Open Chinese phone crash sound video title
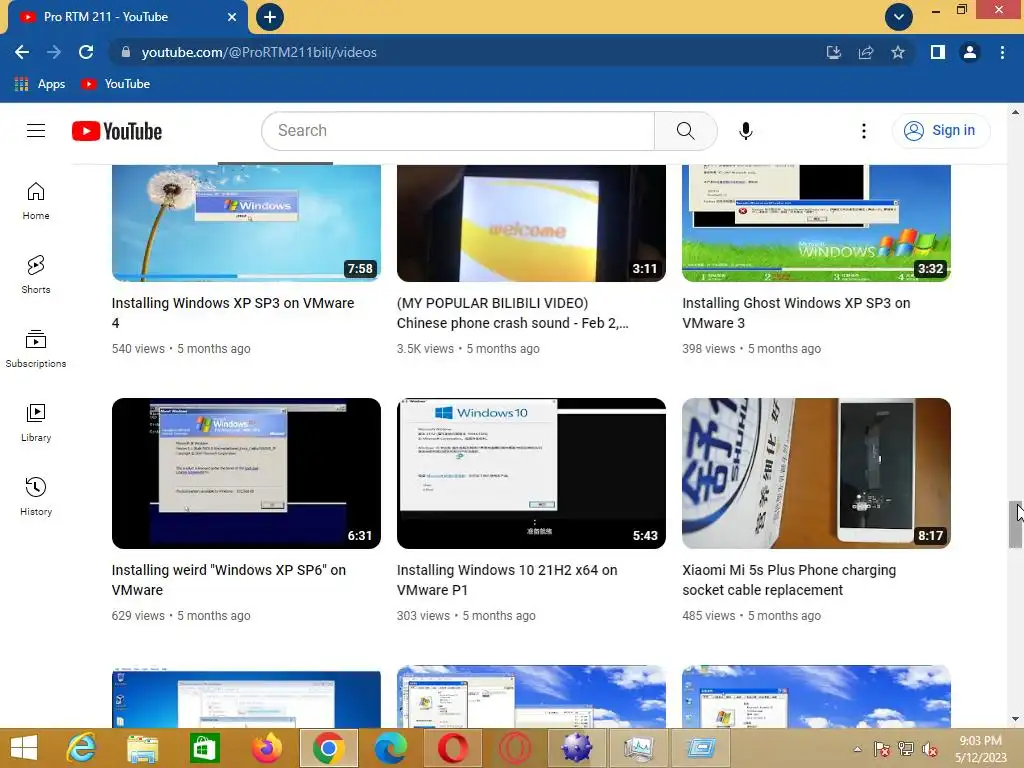The width and height of the screenshot is (1024, 768). point(513,313)
